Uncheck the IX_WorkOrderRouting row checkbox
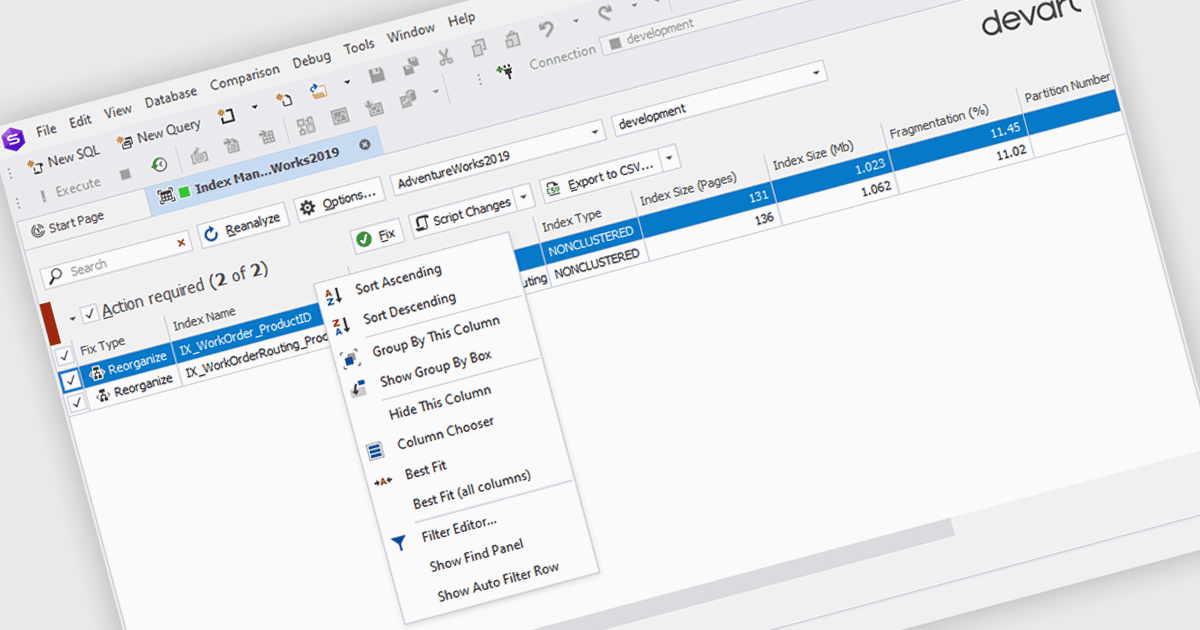Image resolution: width=1200 pixels, height=630 pixels. [76, 404]
